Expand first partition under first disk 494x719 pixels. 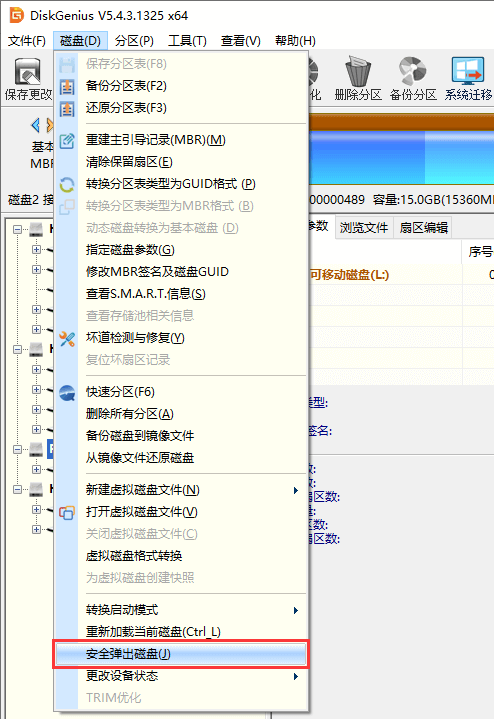click(x=36, y=249)
